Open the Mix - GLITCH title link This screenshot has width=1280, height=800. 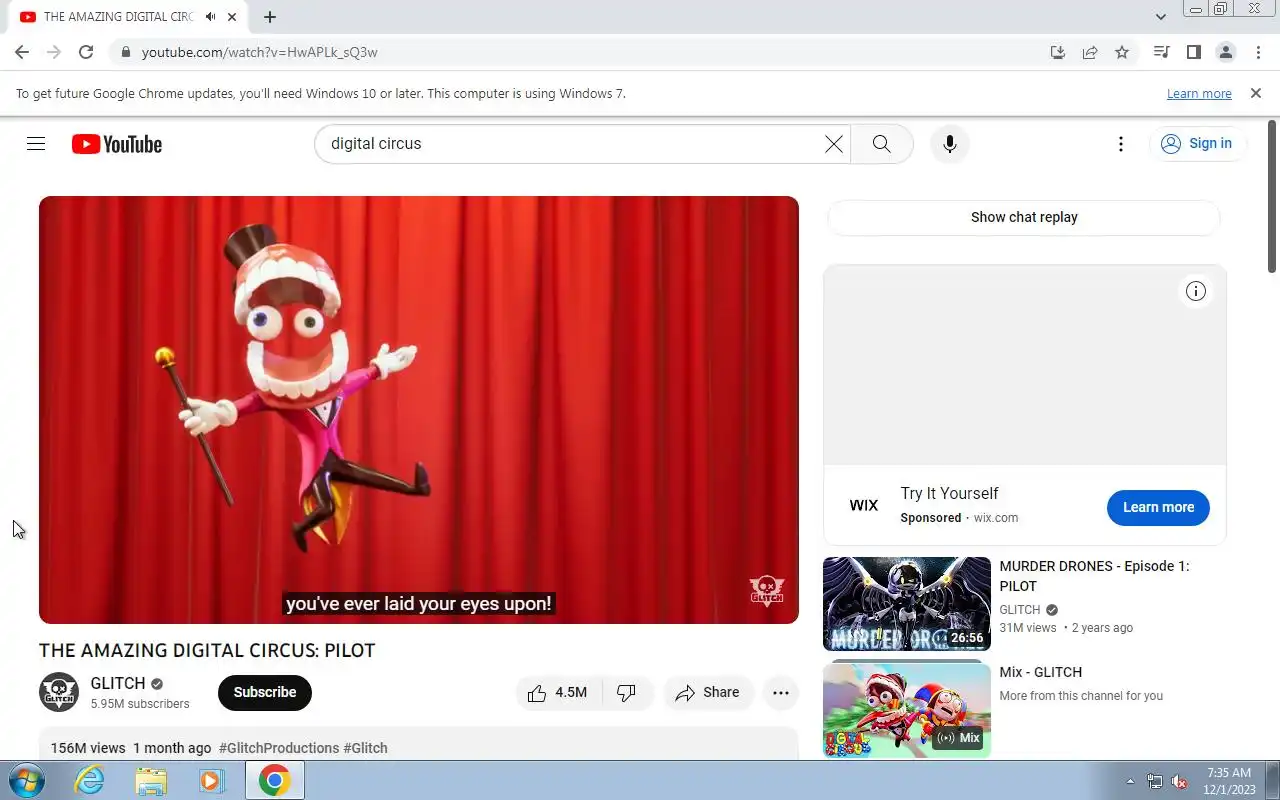1040,672
